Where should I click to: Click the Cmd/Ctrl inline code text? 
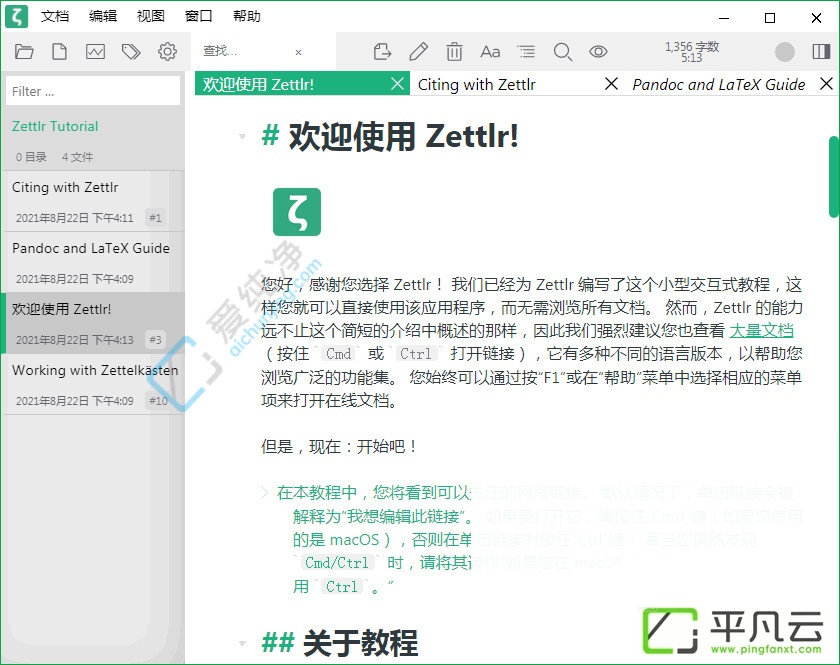(336, 563)
